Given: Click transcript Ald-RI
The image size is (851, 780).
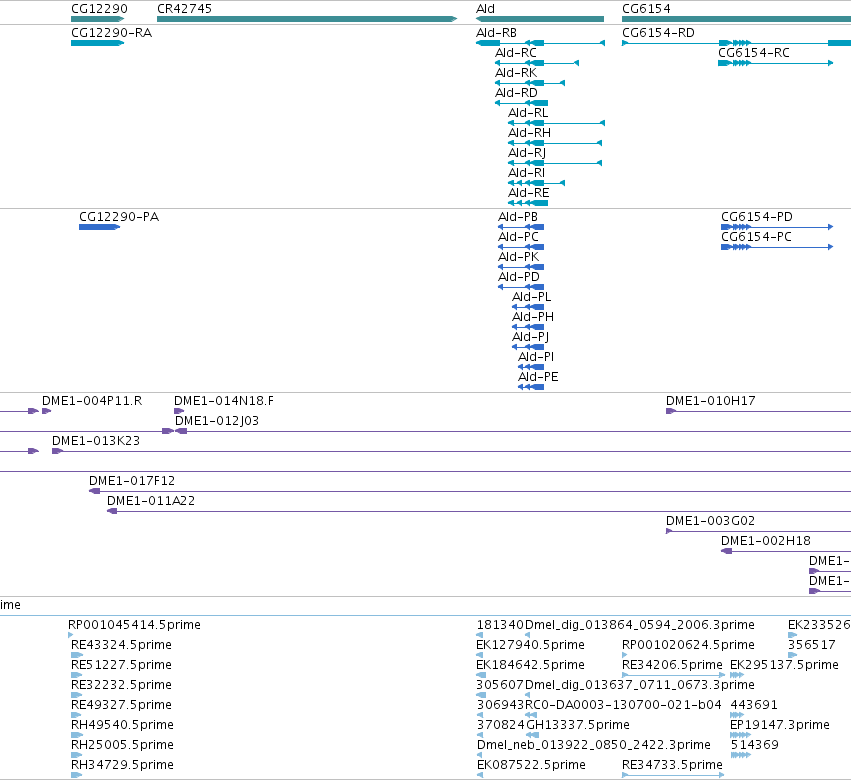Looking at the screenshot, I should [536, 183].
